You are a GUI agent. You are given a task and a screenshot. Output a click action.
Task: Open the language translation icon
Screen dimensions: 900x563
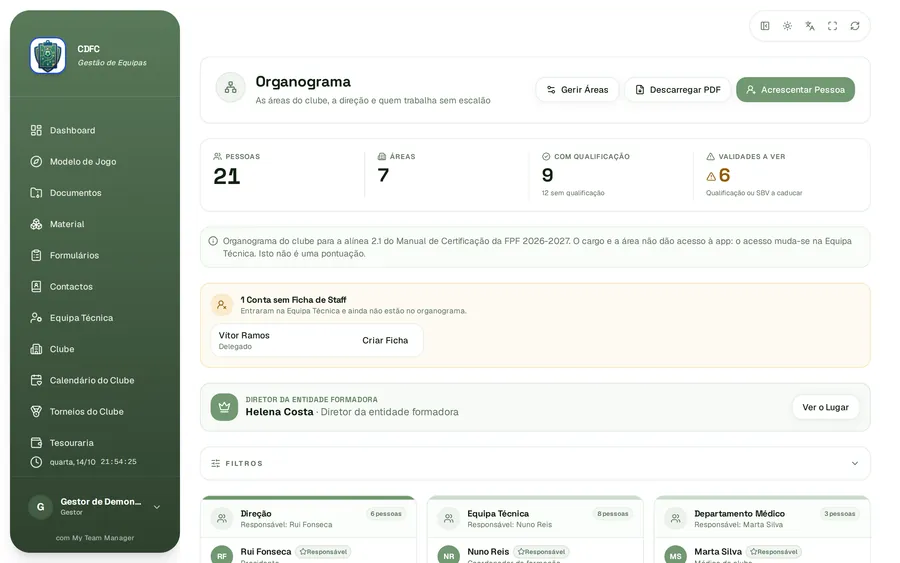(x=810, y=26)
